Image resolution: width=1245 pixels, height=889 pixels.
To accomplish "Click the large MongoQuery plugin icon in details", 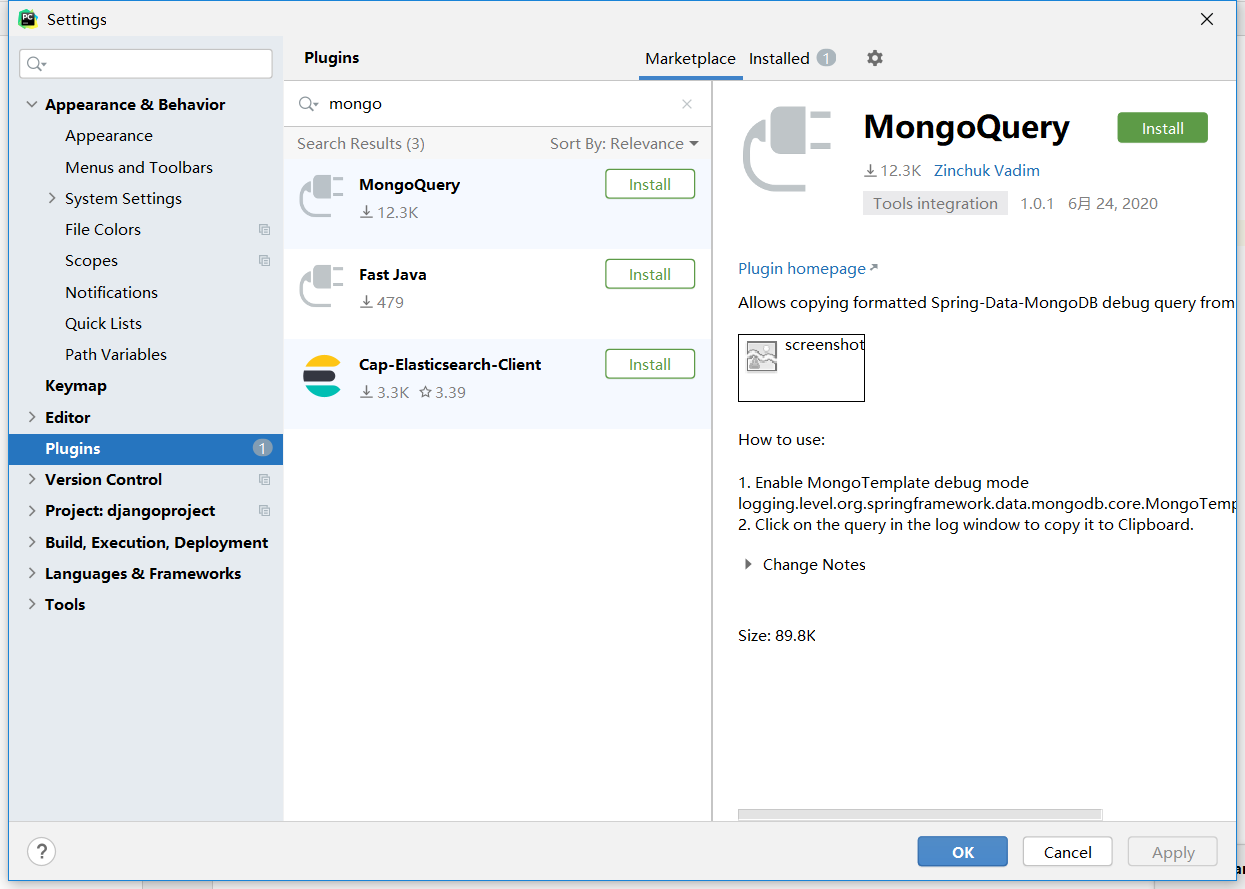I will pyautogui.click(x=788, y=150).
